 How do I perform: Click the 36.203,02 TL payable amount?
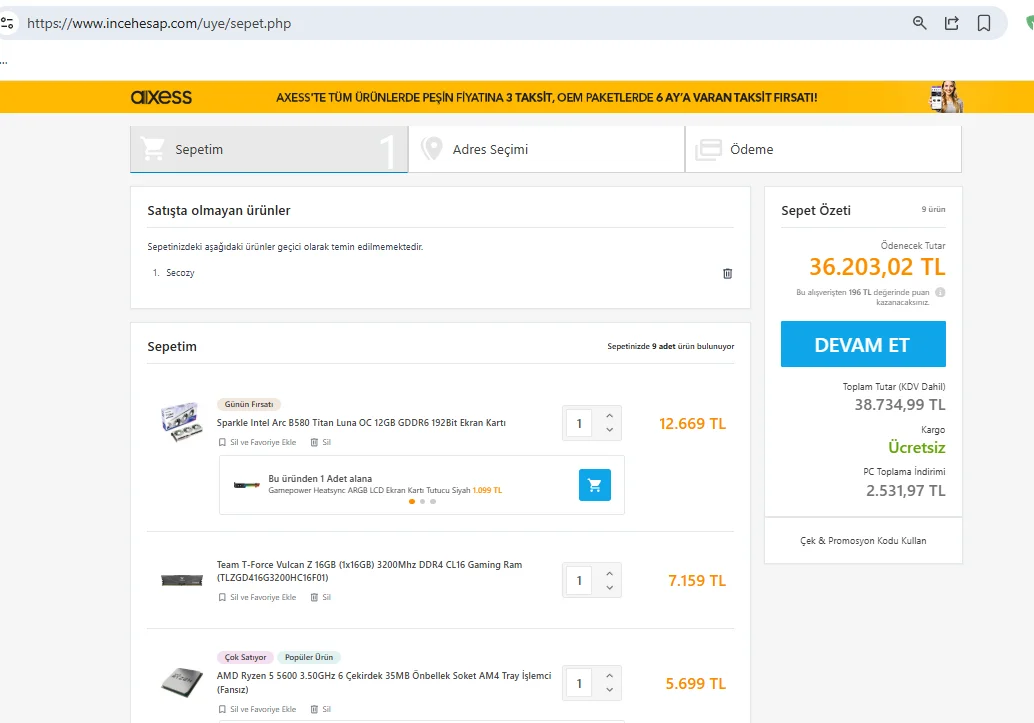pos(877,267)
